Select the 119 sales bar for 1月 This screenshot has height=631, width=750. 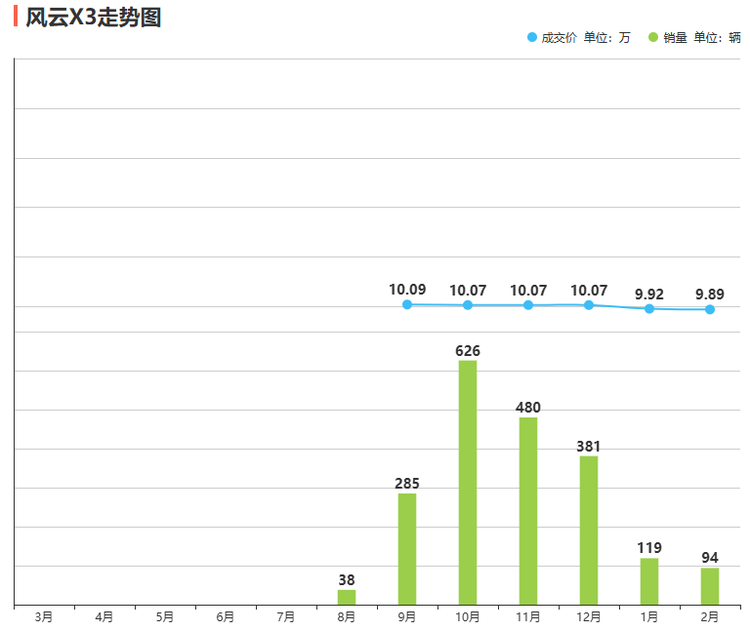point(649,581)
